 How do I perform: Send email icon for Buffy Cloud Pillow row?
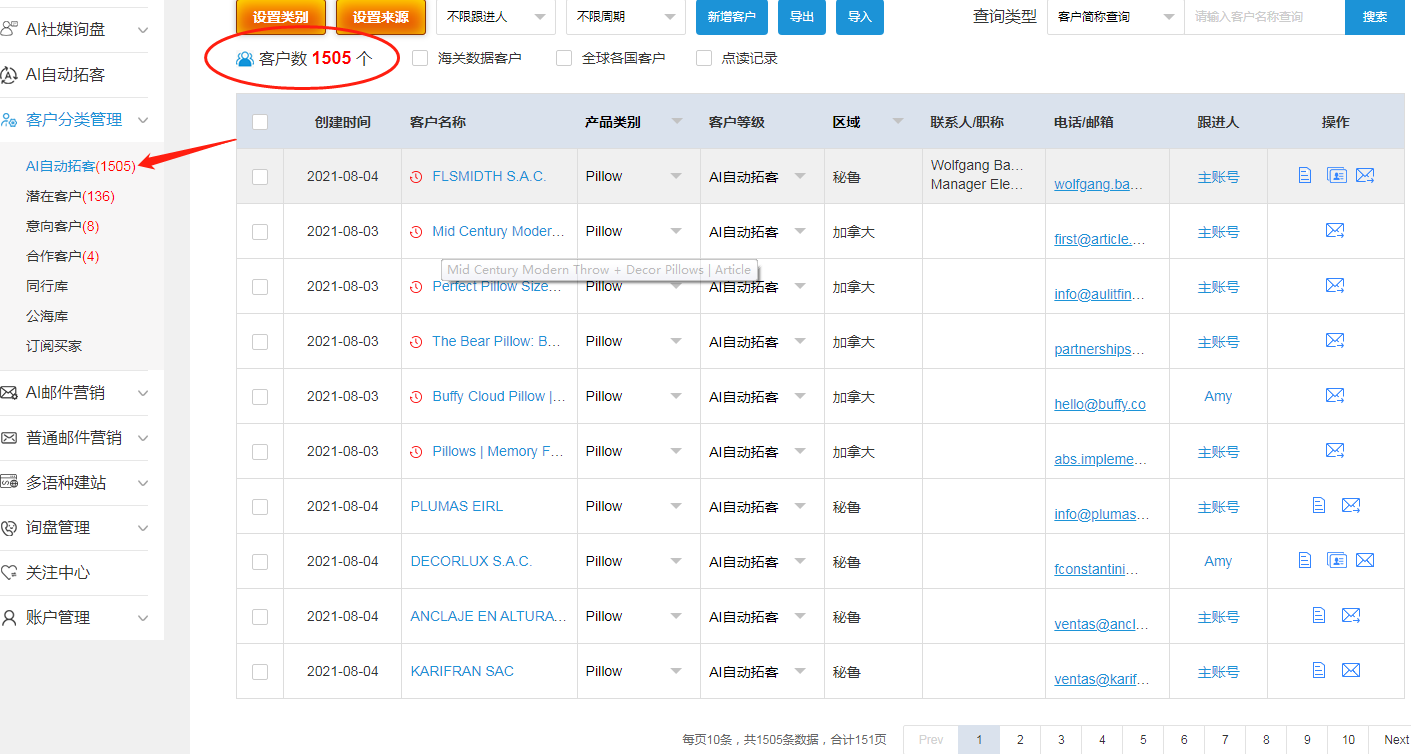pyautogui.click(x=1335, y=396)
